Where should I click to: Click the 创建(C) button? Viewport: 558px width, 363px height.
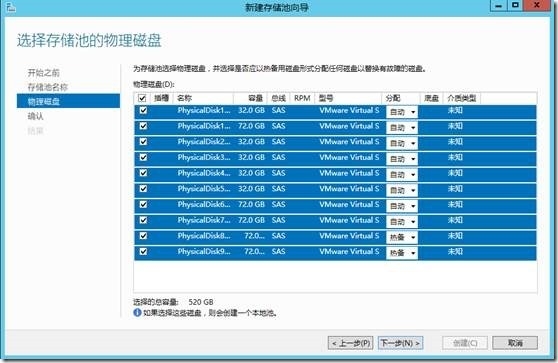465,343
